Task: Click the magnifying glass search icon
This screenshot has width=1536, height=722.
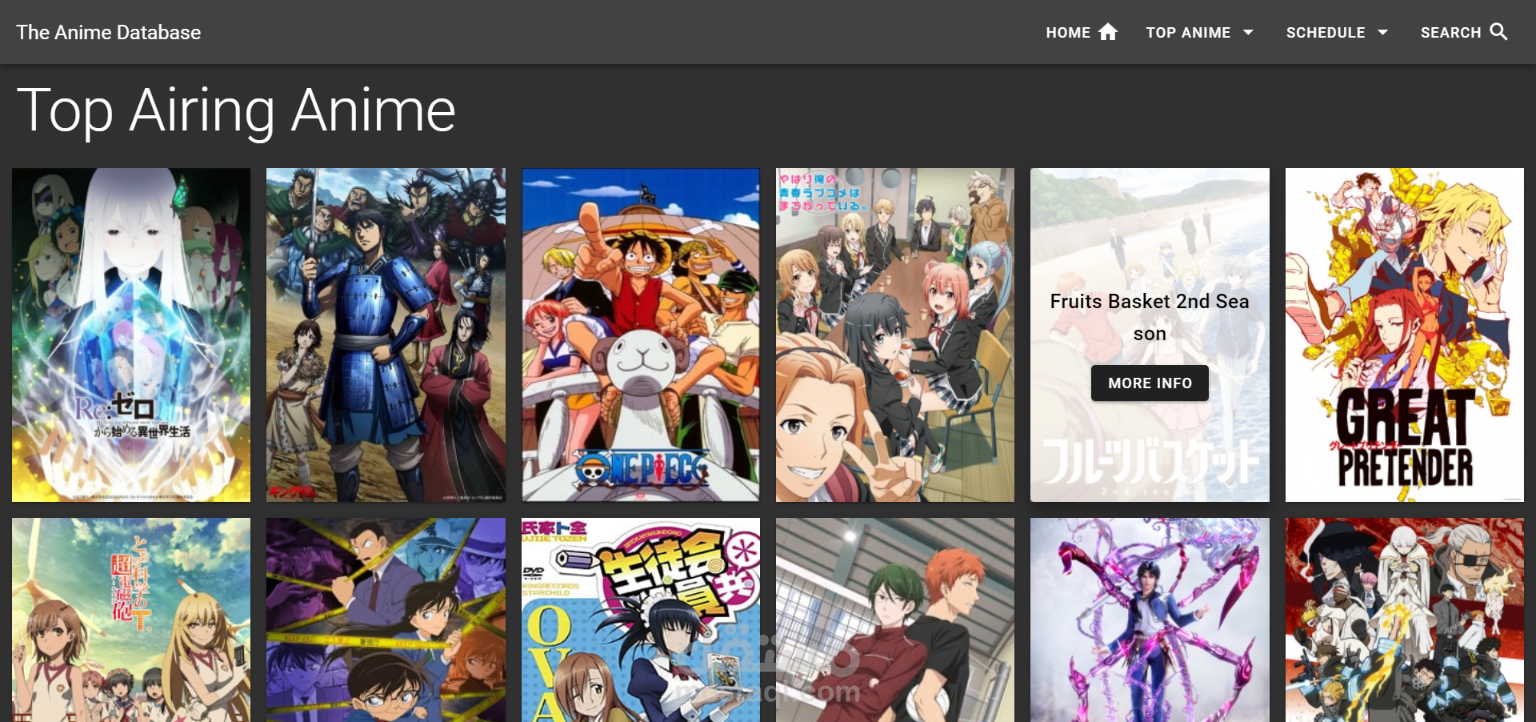Action: 1498,32
